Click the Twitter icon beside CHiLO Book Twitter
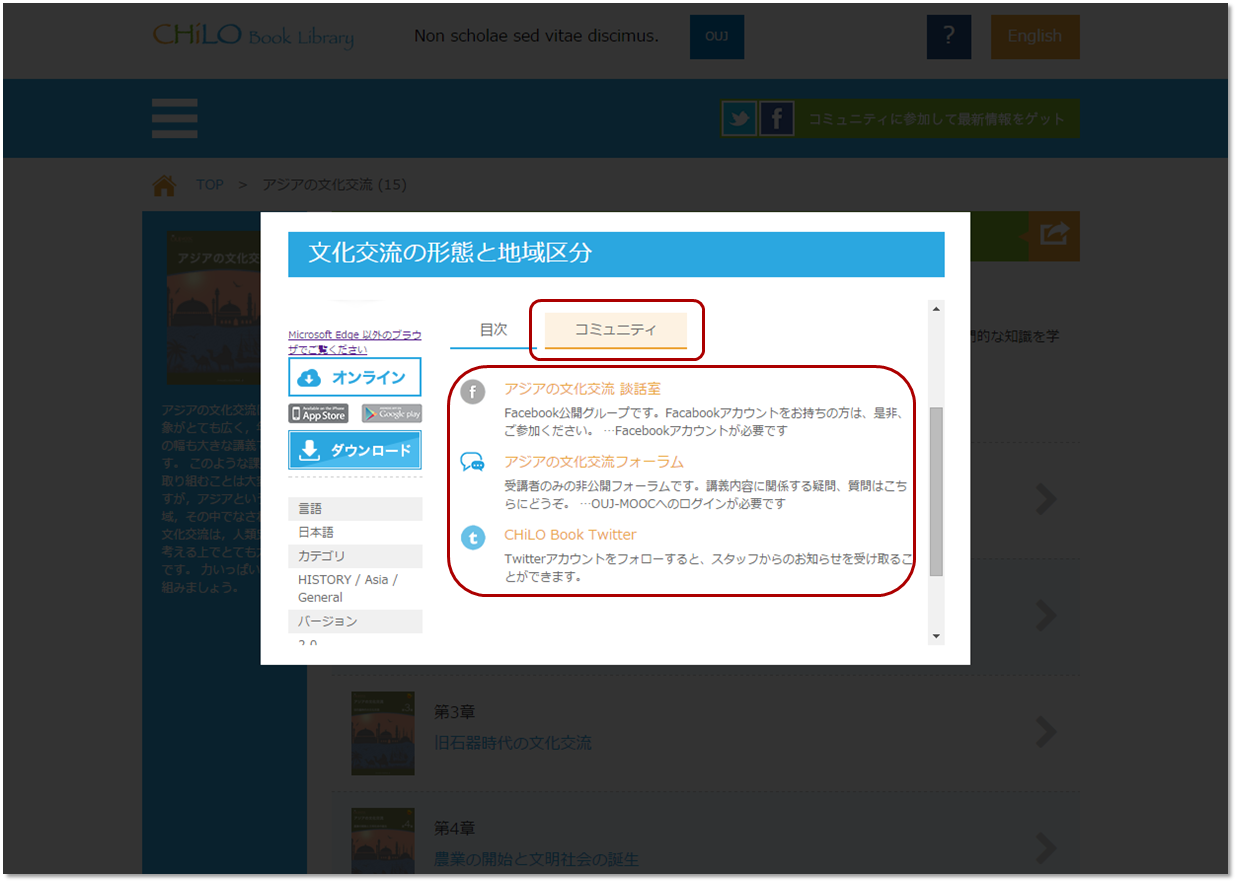This screenshot has height=883, width=1237. click(472, 538)
